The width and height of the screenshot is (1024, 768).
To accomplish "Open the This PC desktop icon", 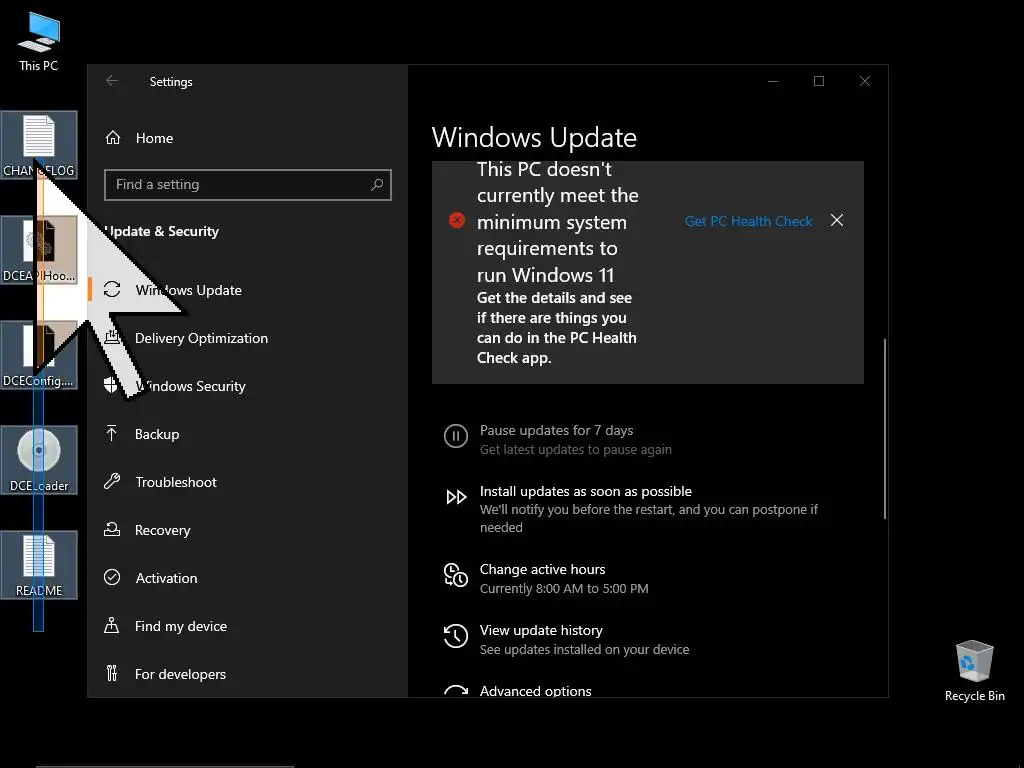I will coord(39,40).
